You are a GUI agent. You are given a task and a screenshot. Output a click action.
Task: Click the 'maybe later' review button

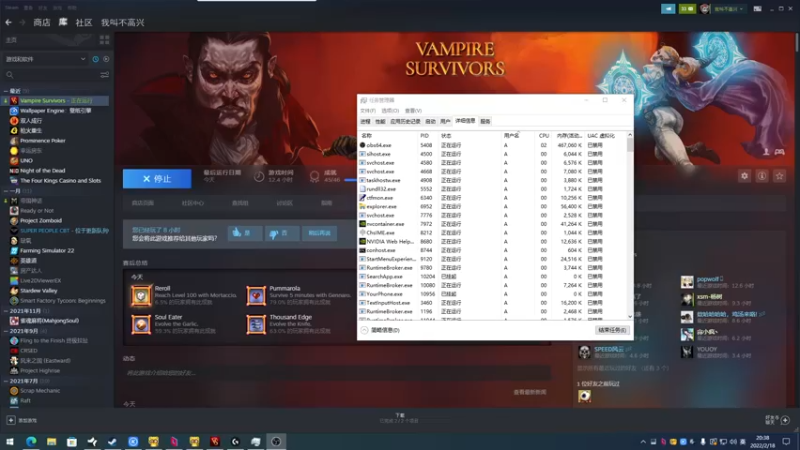[x=319, y=233]
